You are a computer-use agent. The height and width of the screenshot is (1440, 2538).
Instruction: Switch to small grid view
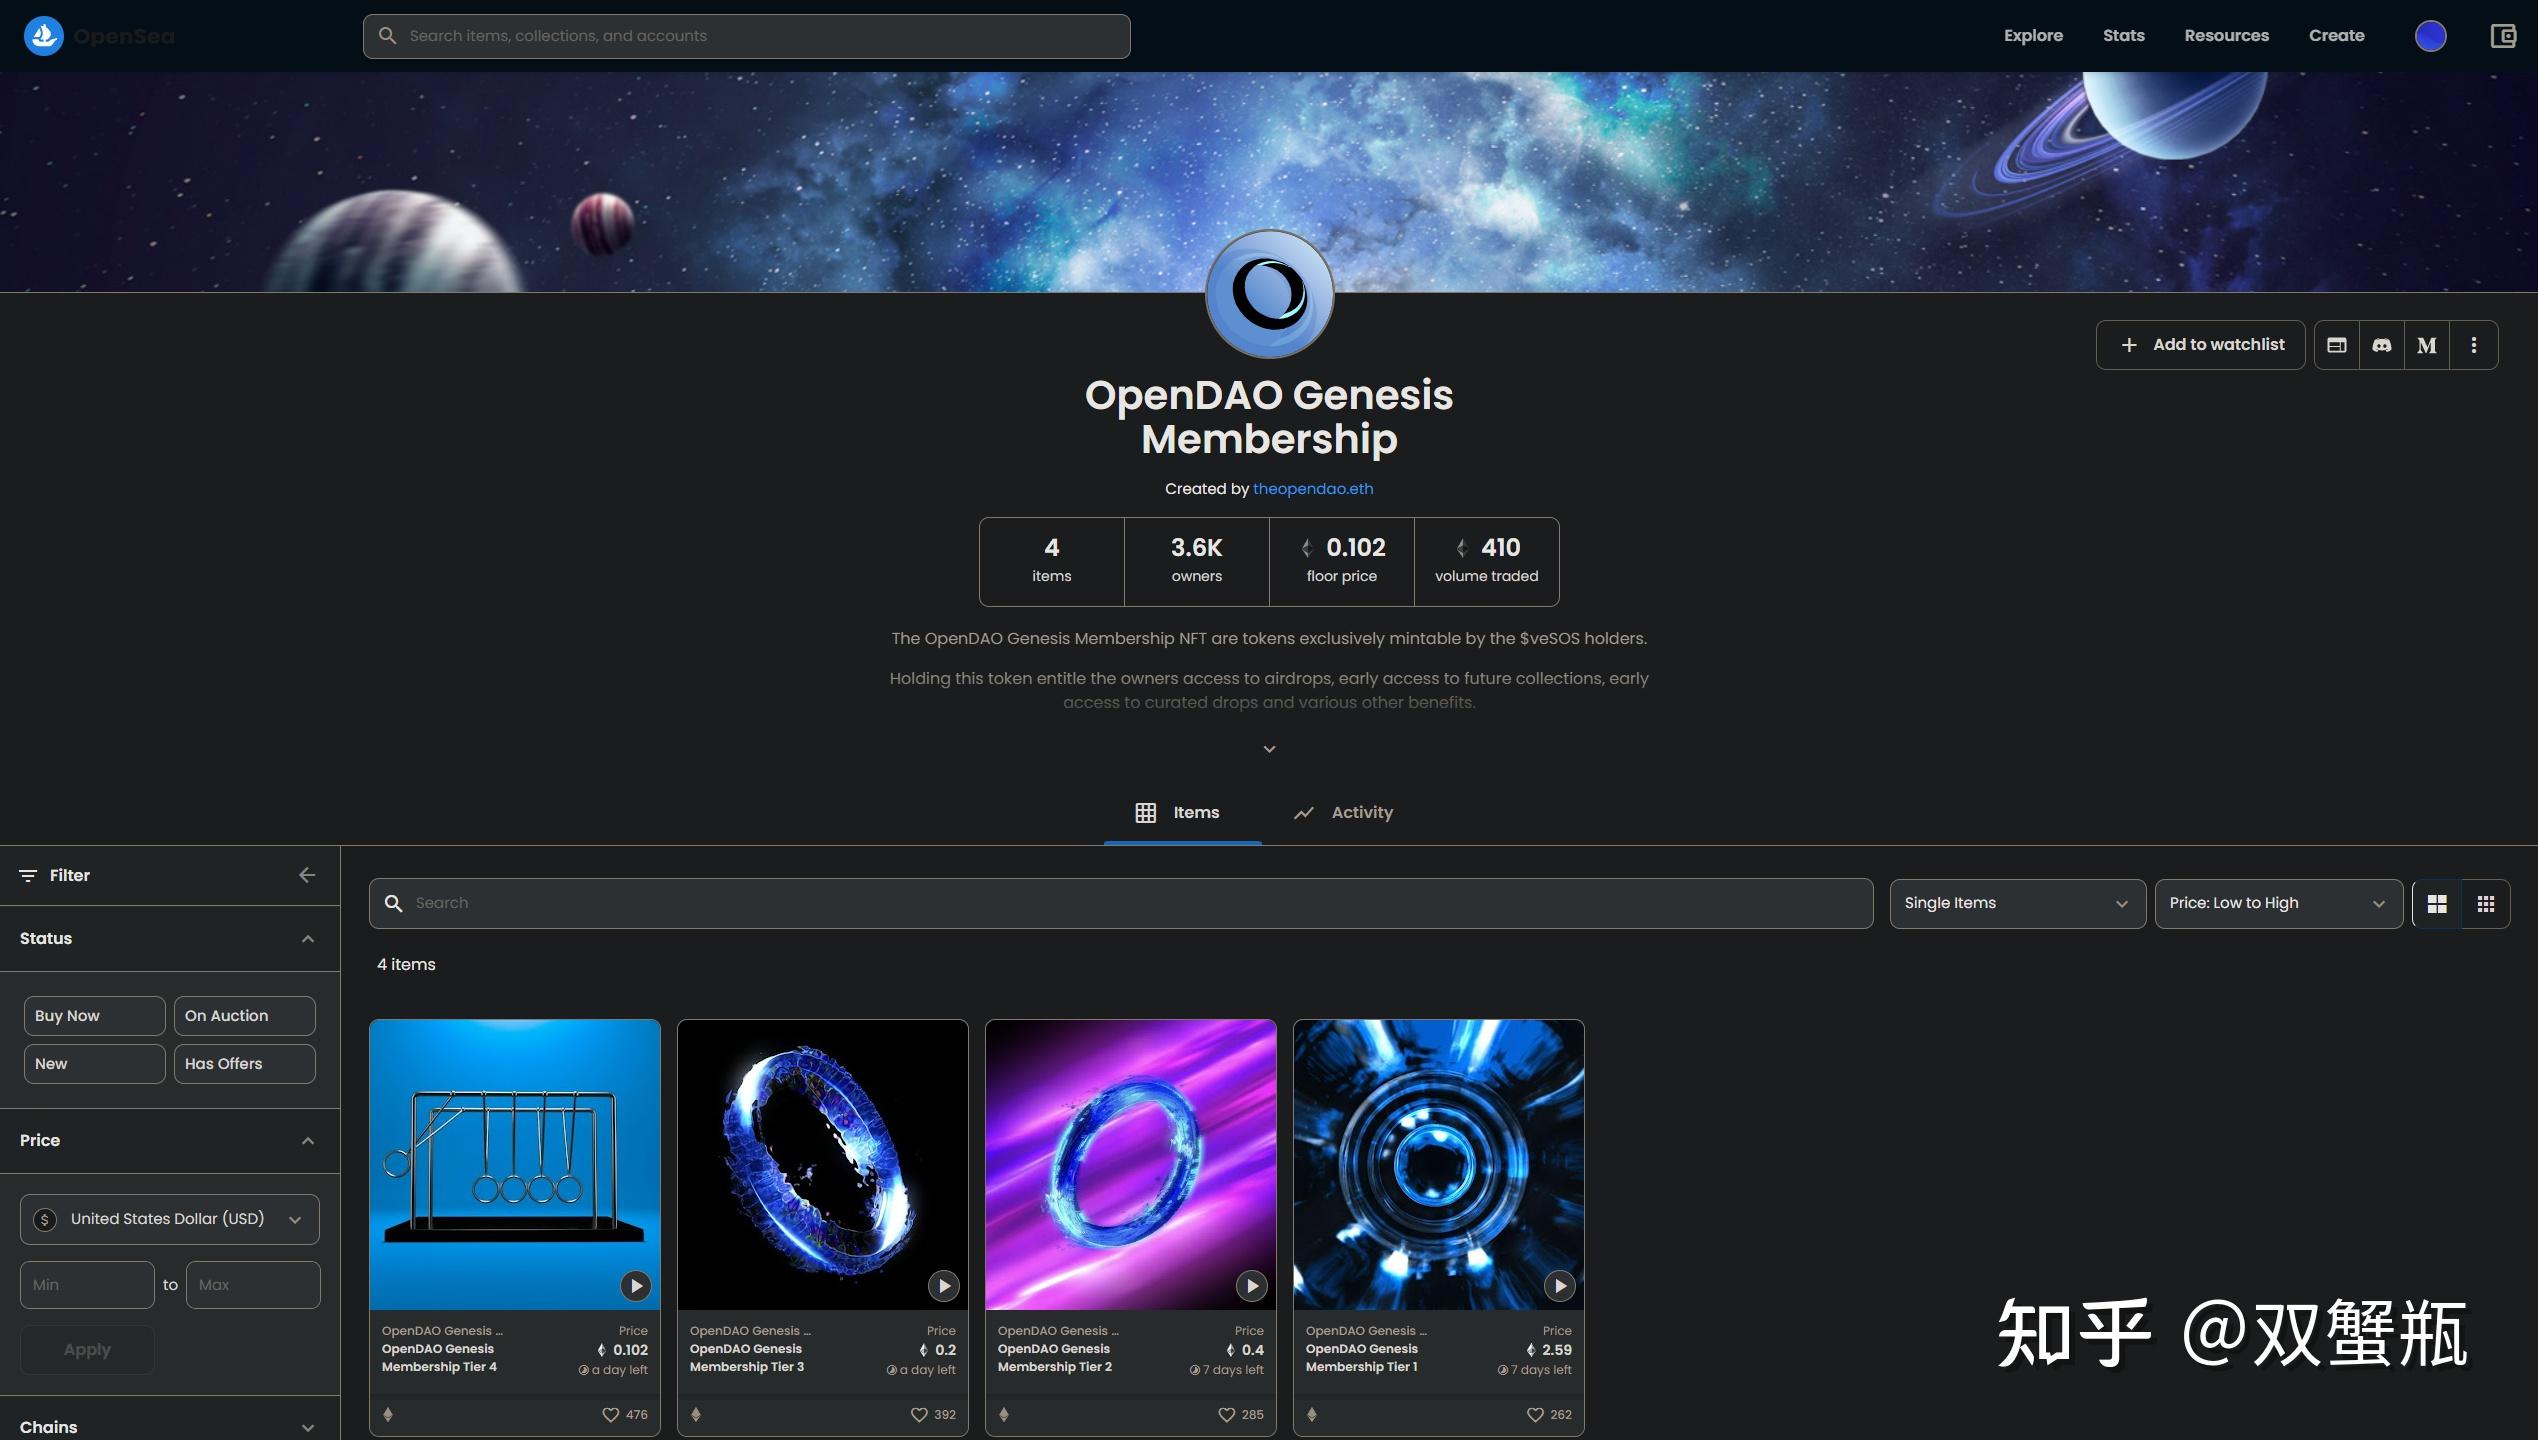(x=2486, y=904)
